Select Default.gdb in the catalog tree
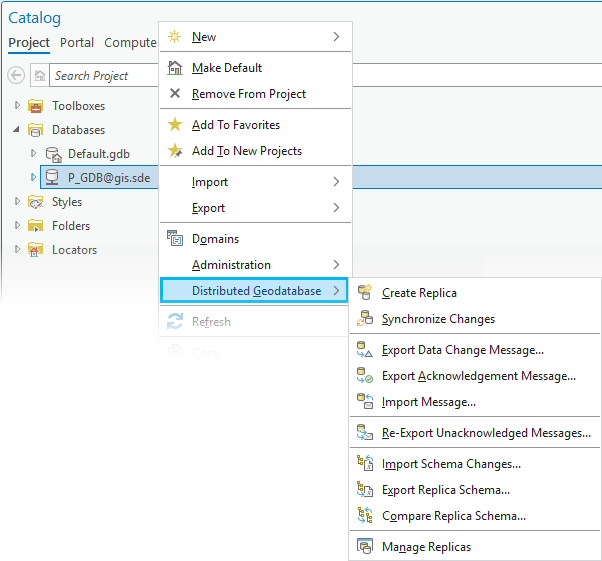Screen dimensions: 602x561 pos(98,154)
